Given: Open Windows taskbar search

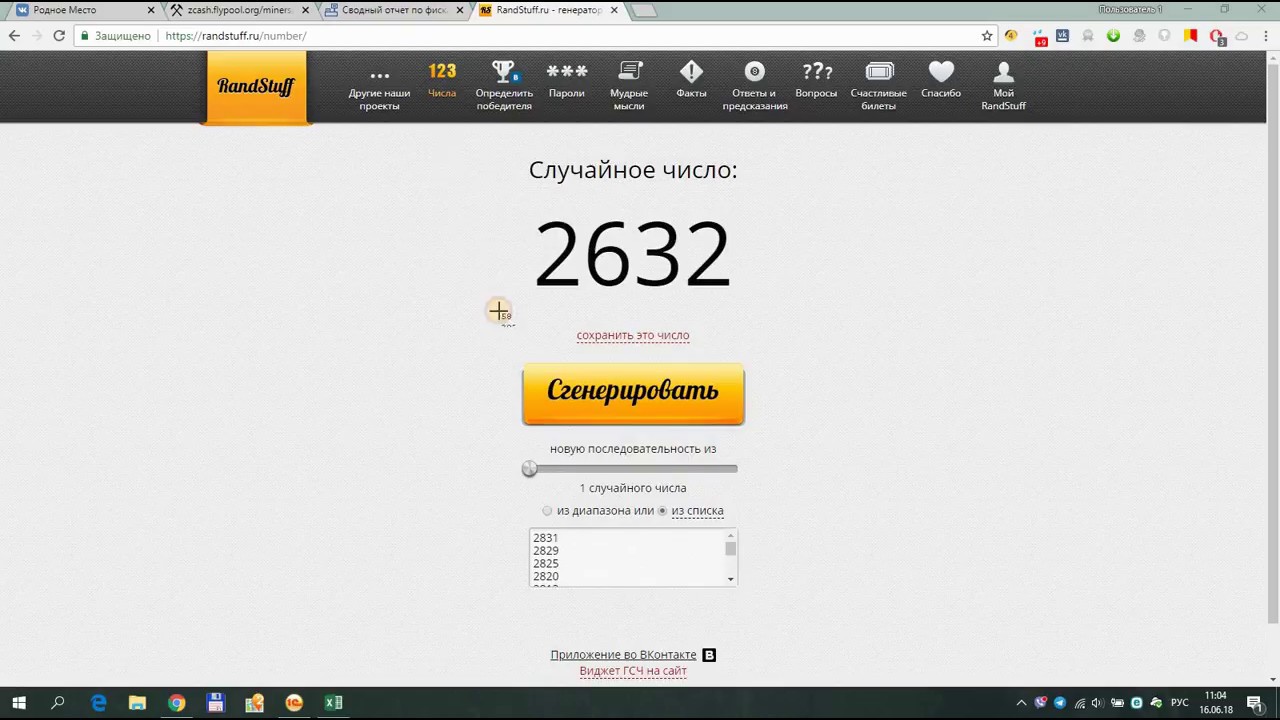Looking at the screenshot, I should (58, 703).
